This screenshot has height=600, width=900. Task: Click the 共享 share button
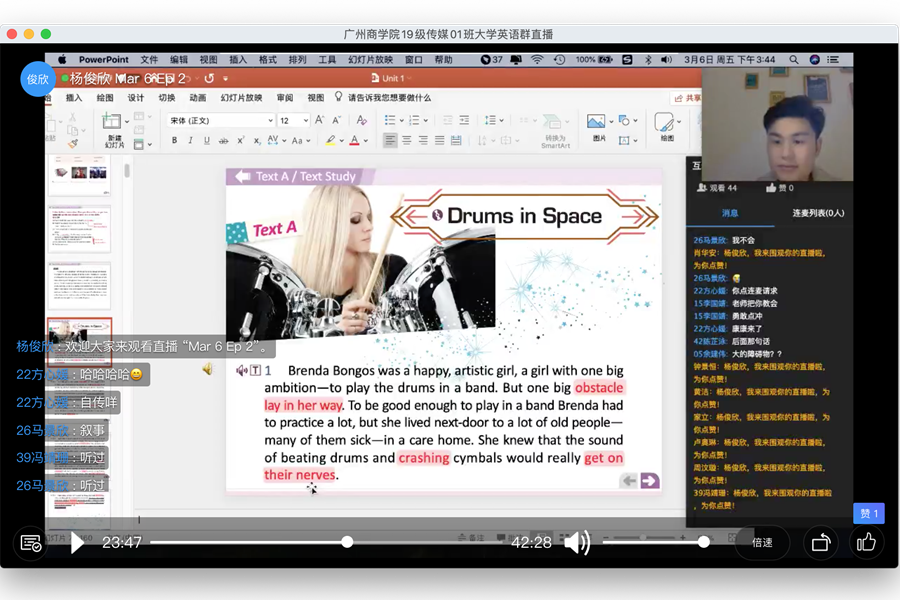[x=688, y=98]
